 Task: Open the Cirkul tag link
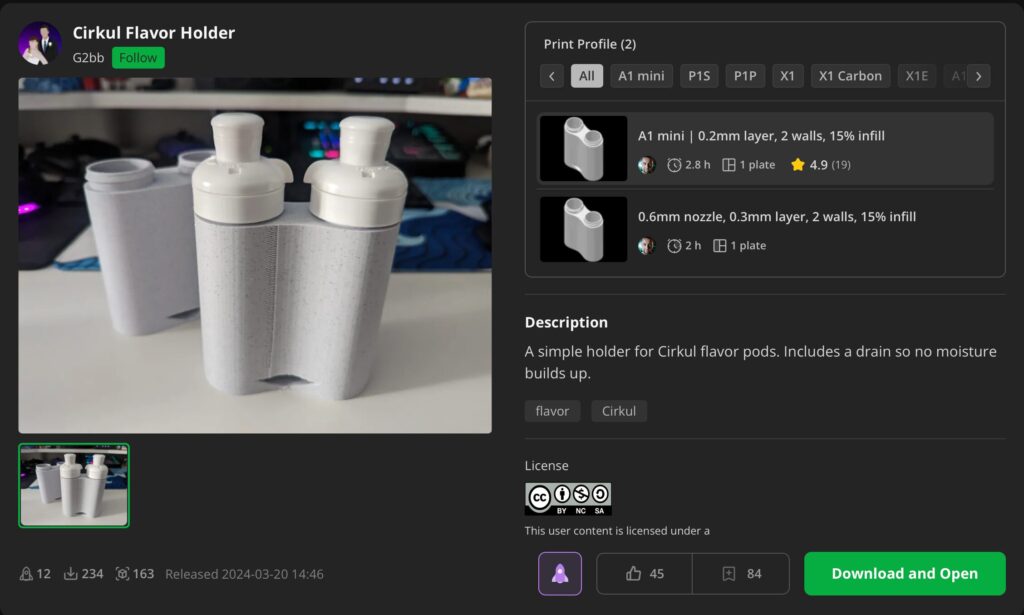click(619, 411)
